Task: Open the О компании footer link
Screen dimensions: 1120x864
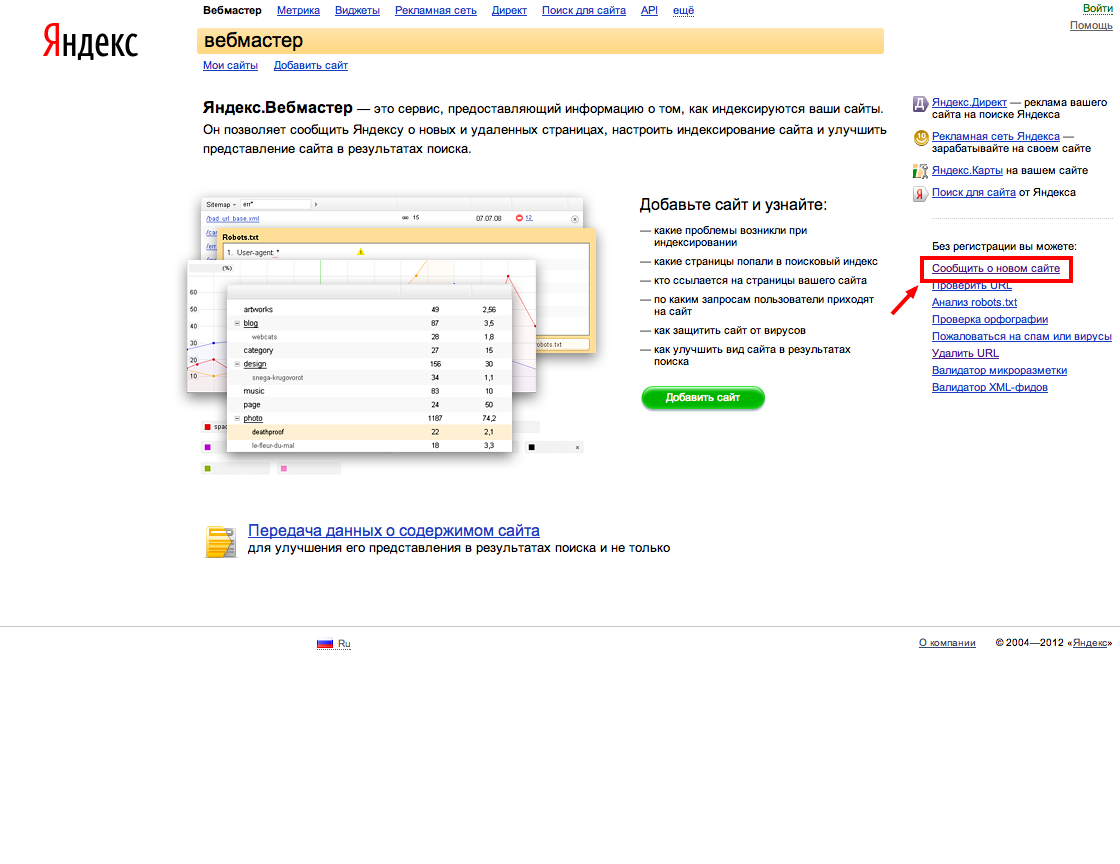Action: [x=947, y=643]
